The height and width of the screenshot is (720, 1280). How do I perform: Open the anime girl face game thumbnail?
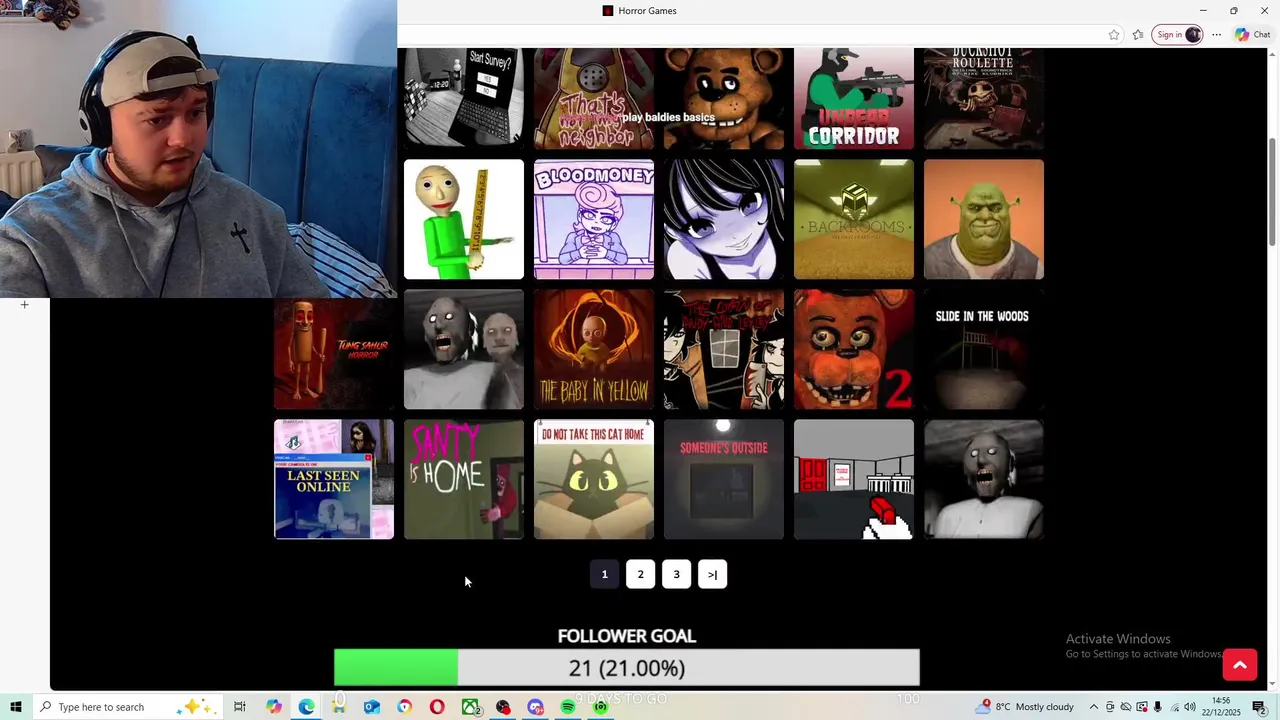[x=724, y=219]
